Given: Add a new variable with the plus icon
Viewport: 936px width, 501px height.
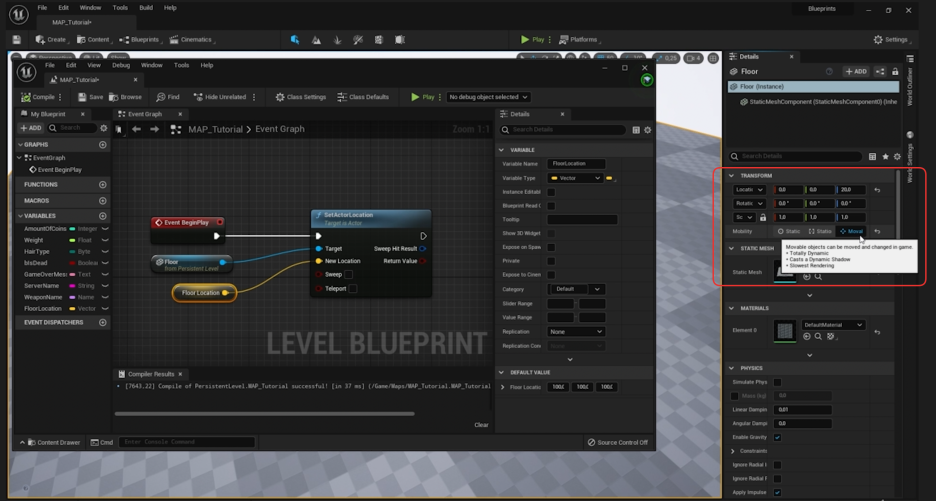Looking at the screenshot, I should click(103, 216).
